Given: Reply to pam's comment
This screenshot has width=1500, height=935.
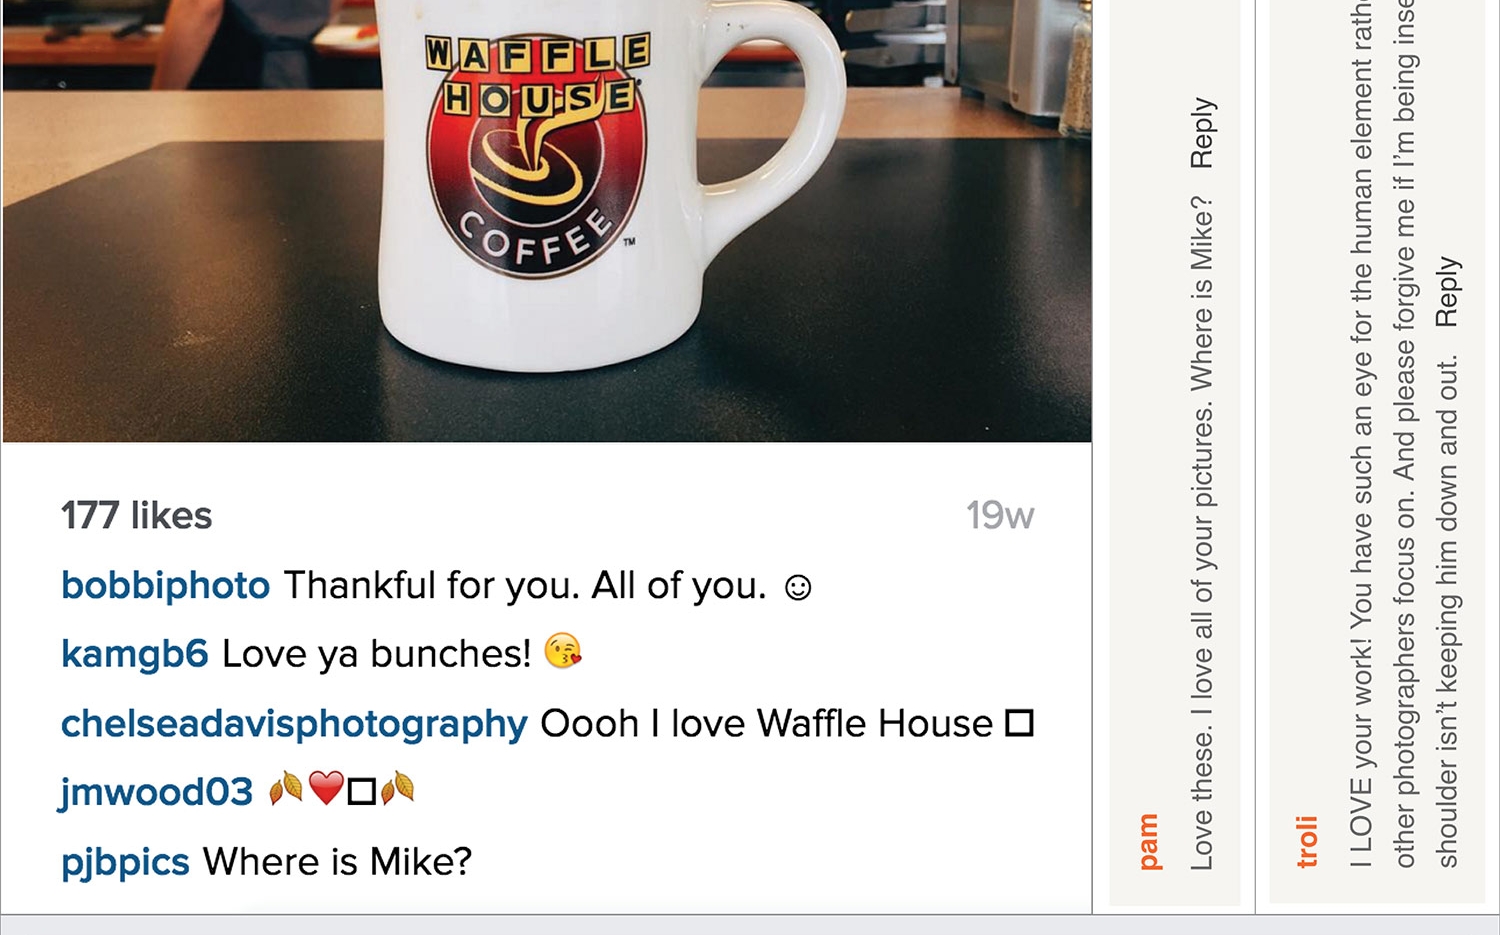Looking at the screenshot, I should pyautogui.click(x=1202, y=133).
